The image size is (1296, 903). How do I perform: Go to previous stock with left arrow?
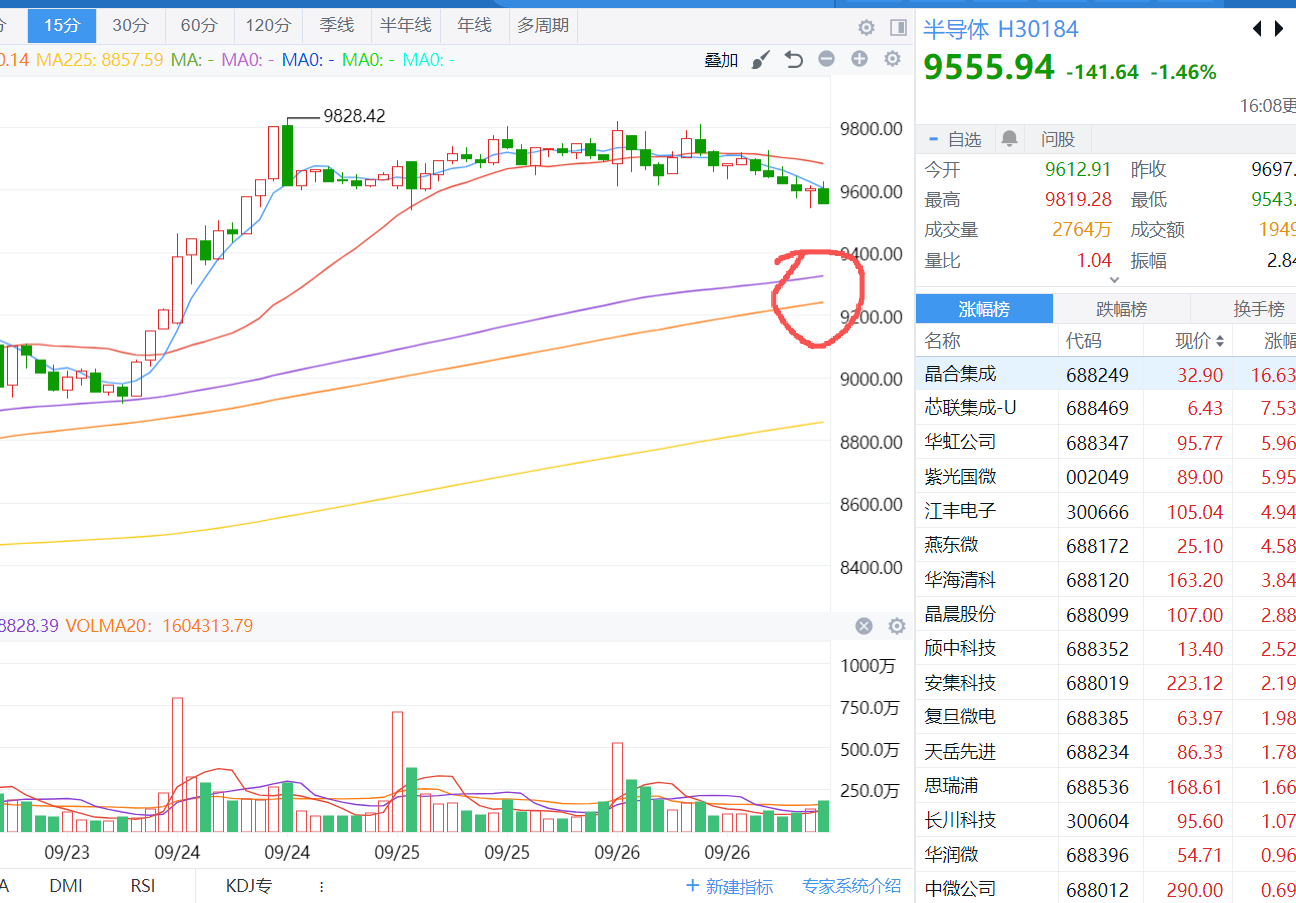pyautogui.click(x=1257, y=29)
